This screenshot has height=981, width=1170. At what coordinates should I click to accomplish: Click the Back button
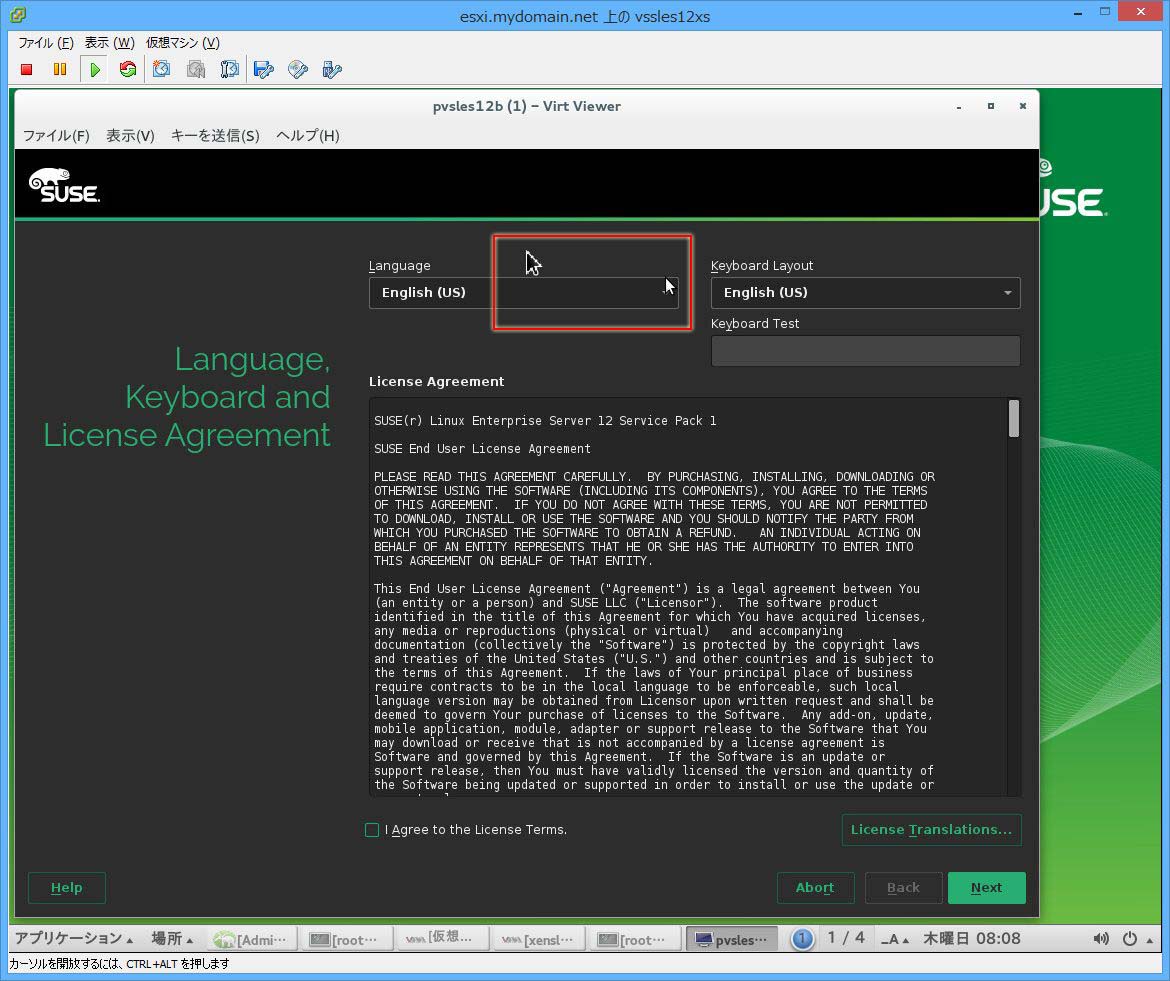click(903, 888)
